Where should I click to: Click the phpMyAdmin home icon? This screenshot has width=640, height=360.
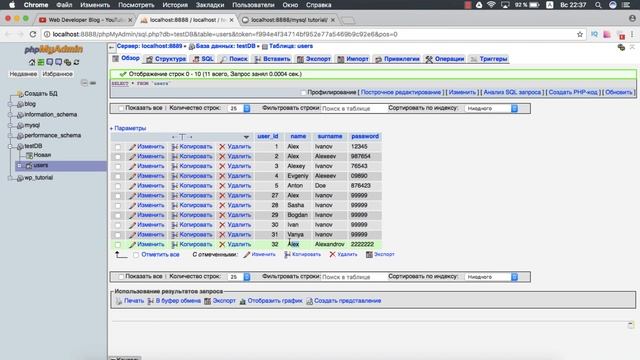[x=32, y=62]
